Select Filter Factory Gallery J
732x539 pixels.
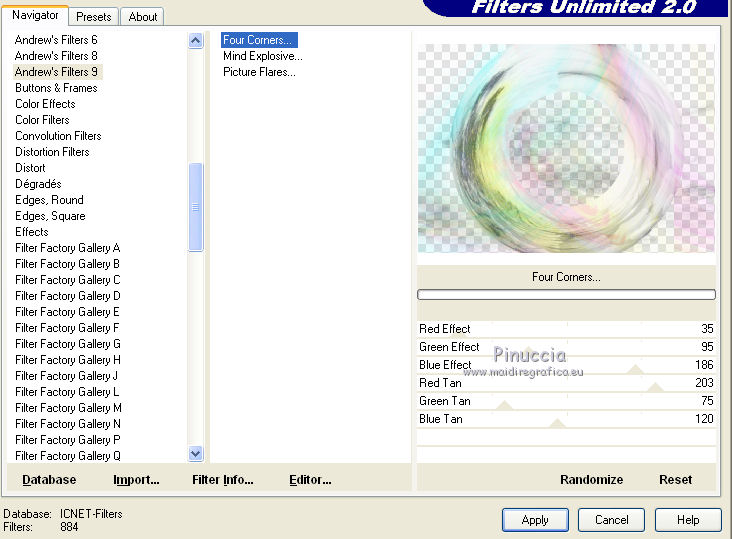[x=66, y=376]
